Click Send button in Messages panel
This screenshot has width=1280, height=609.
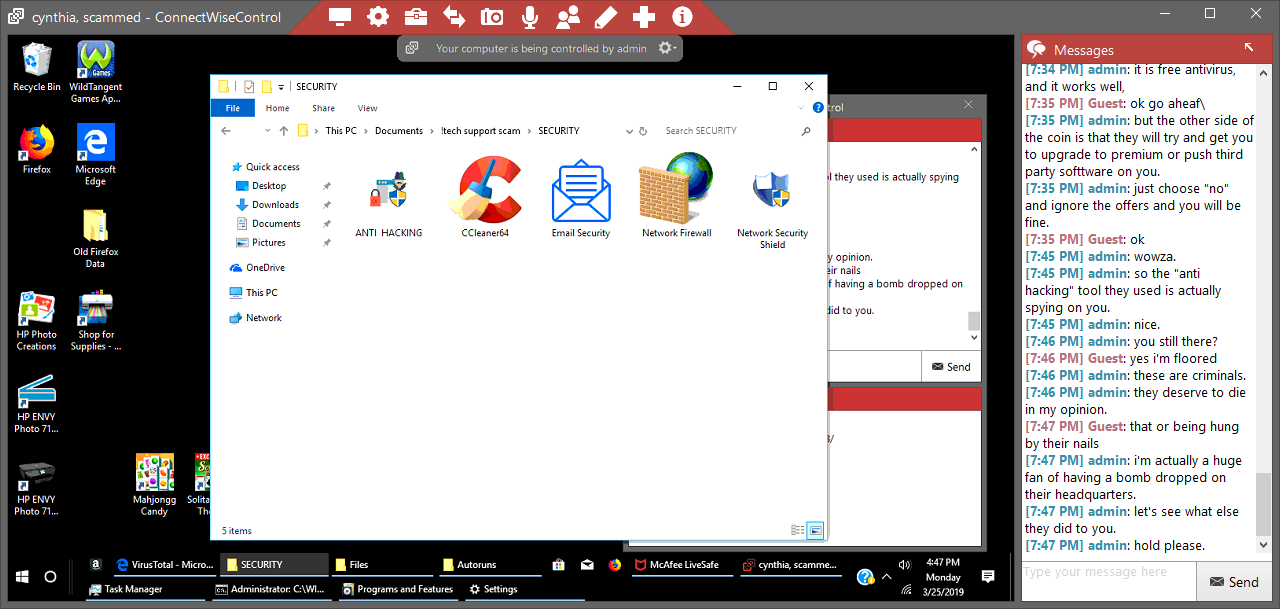tap(1234, 582)
